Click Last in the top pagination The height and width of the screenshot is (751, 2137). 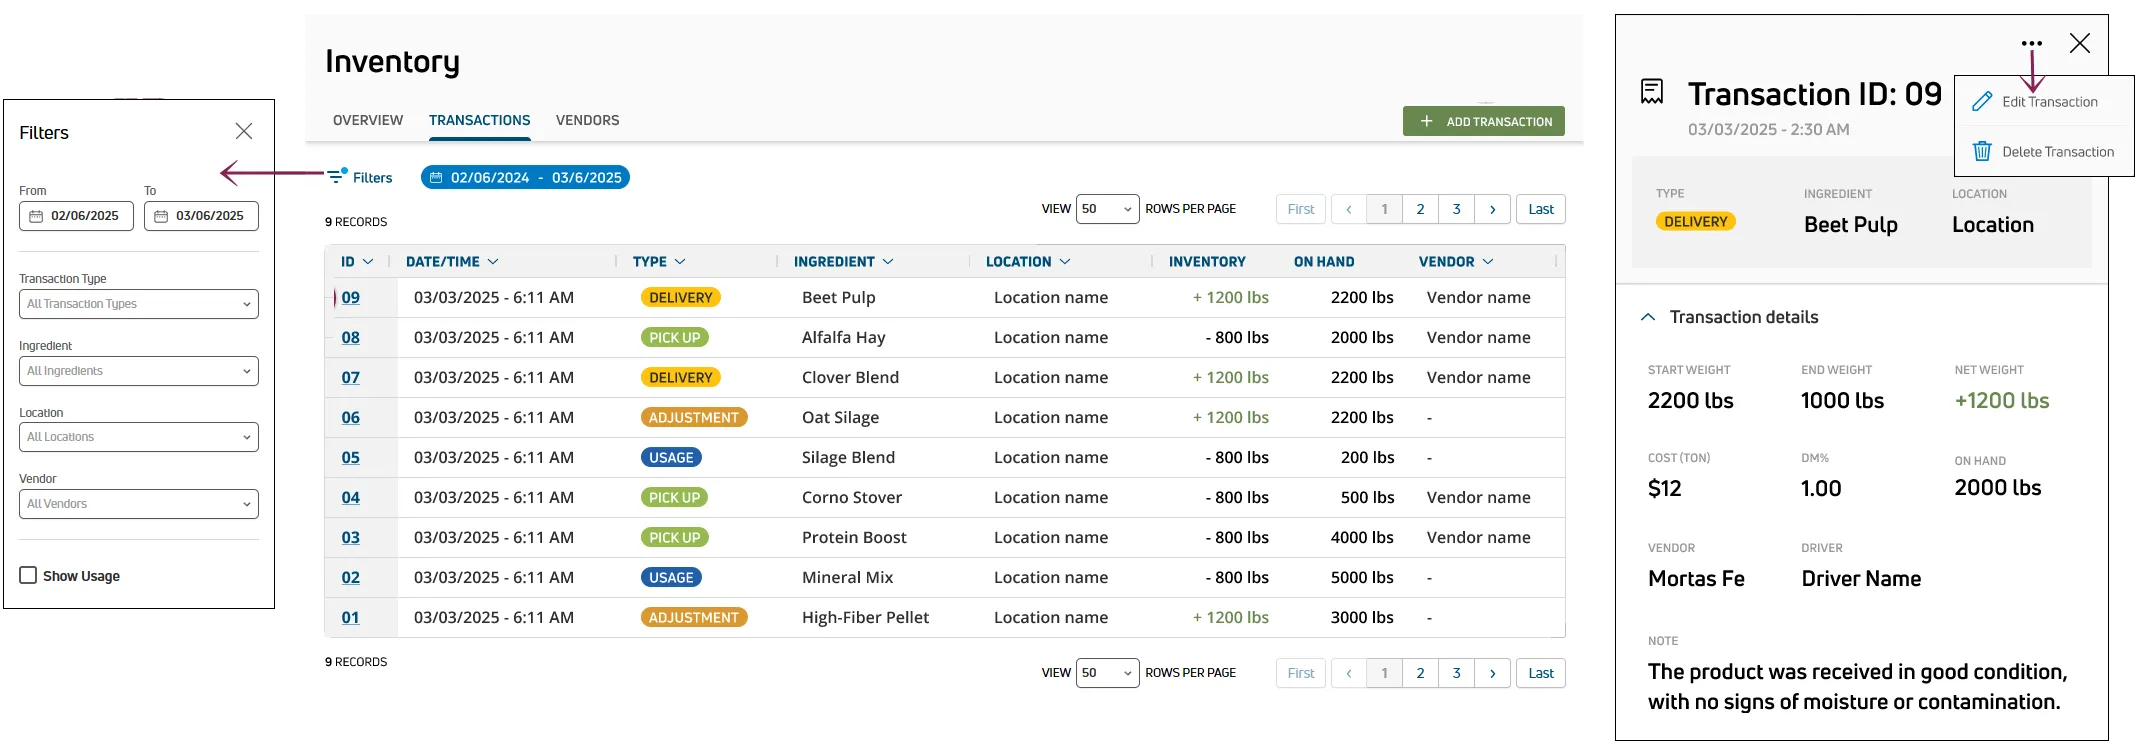pos(1541,209)
